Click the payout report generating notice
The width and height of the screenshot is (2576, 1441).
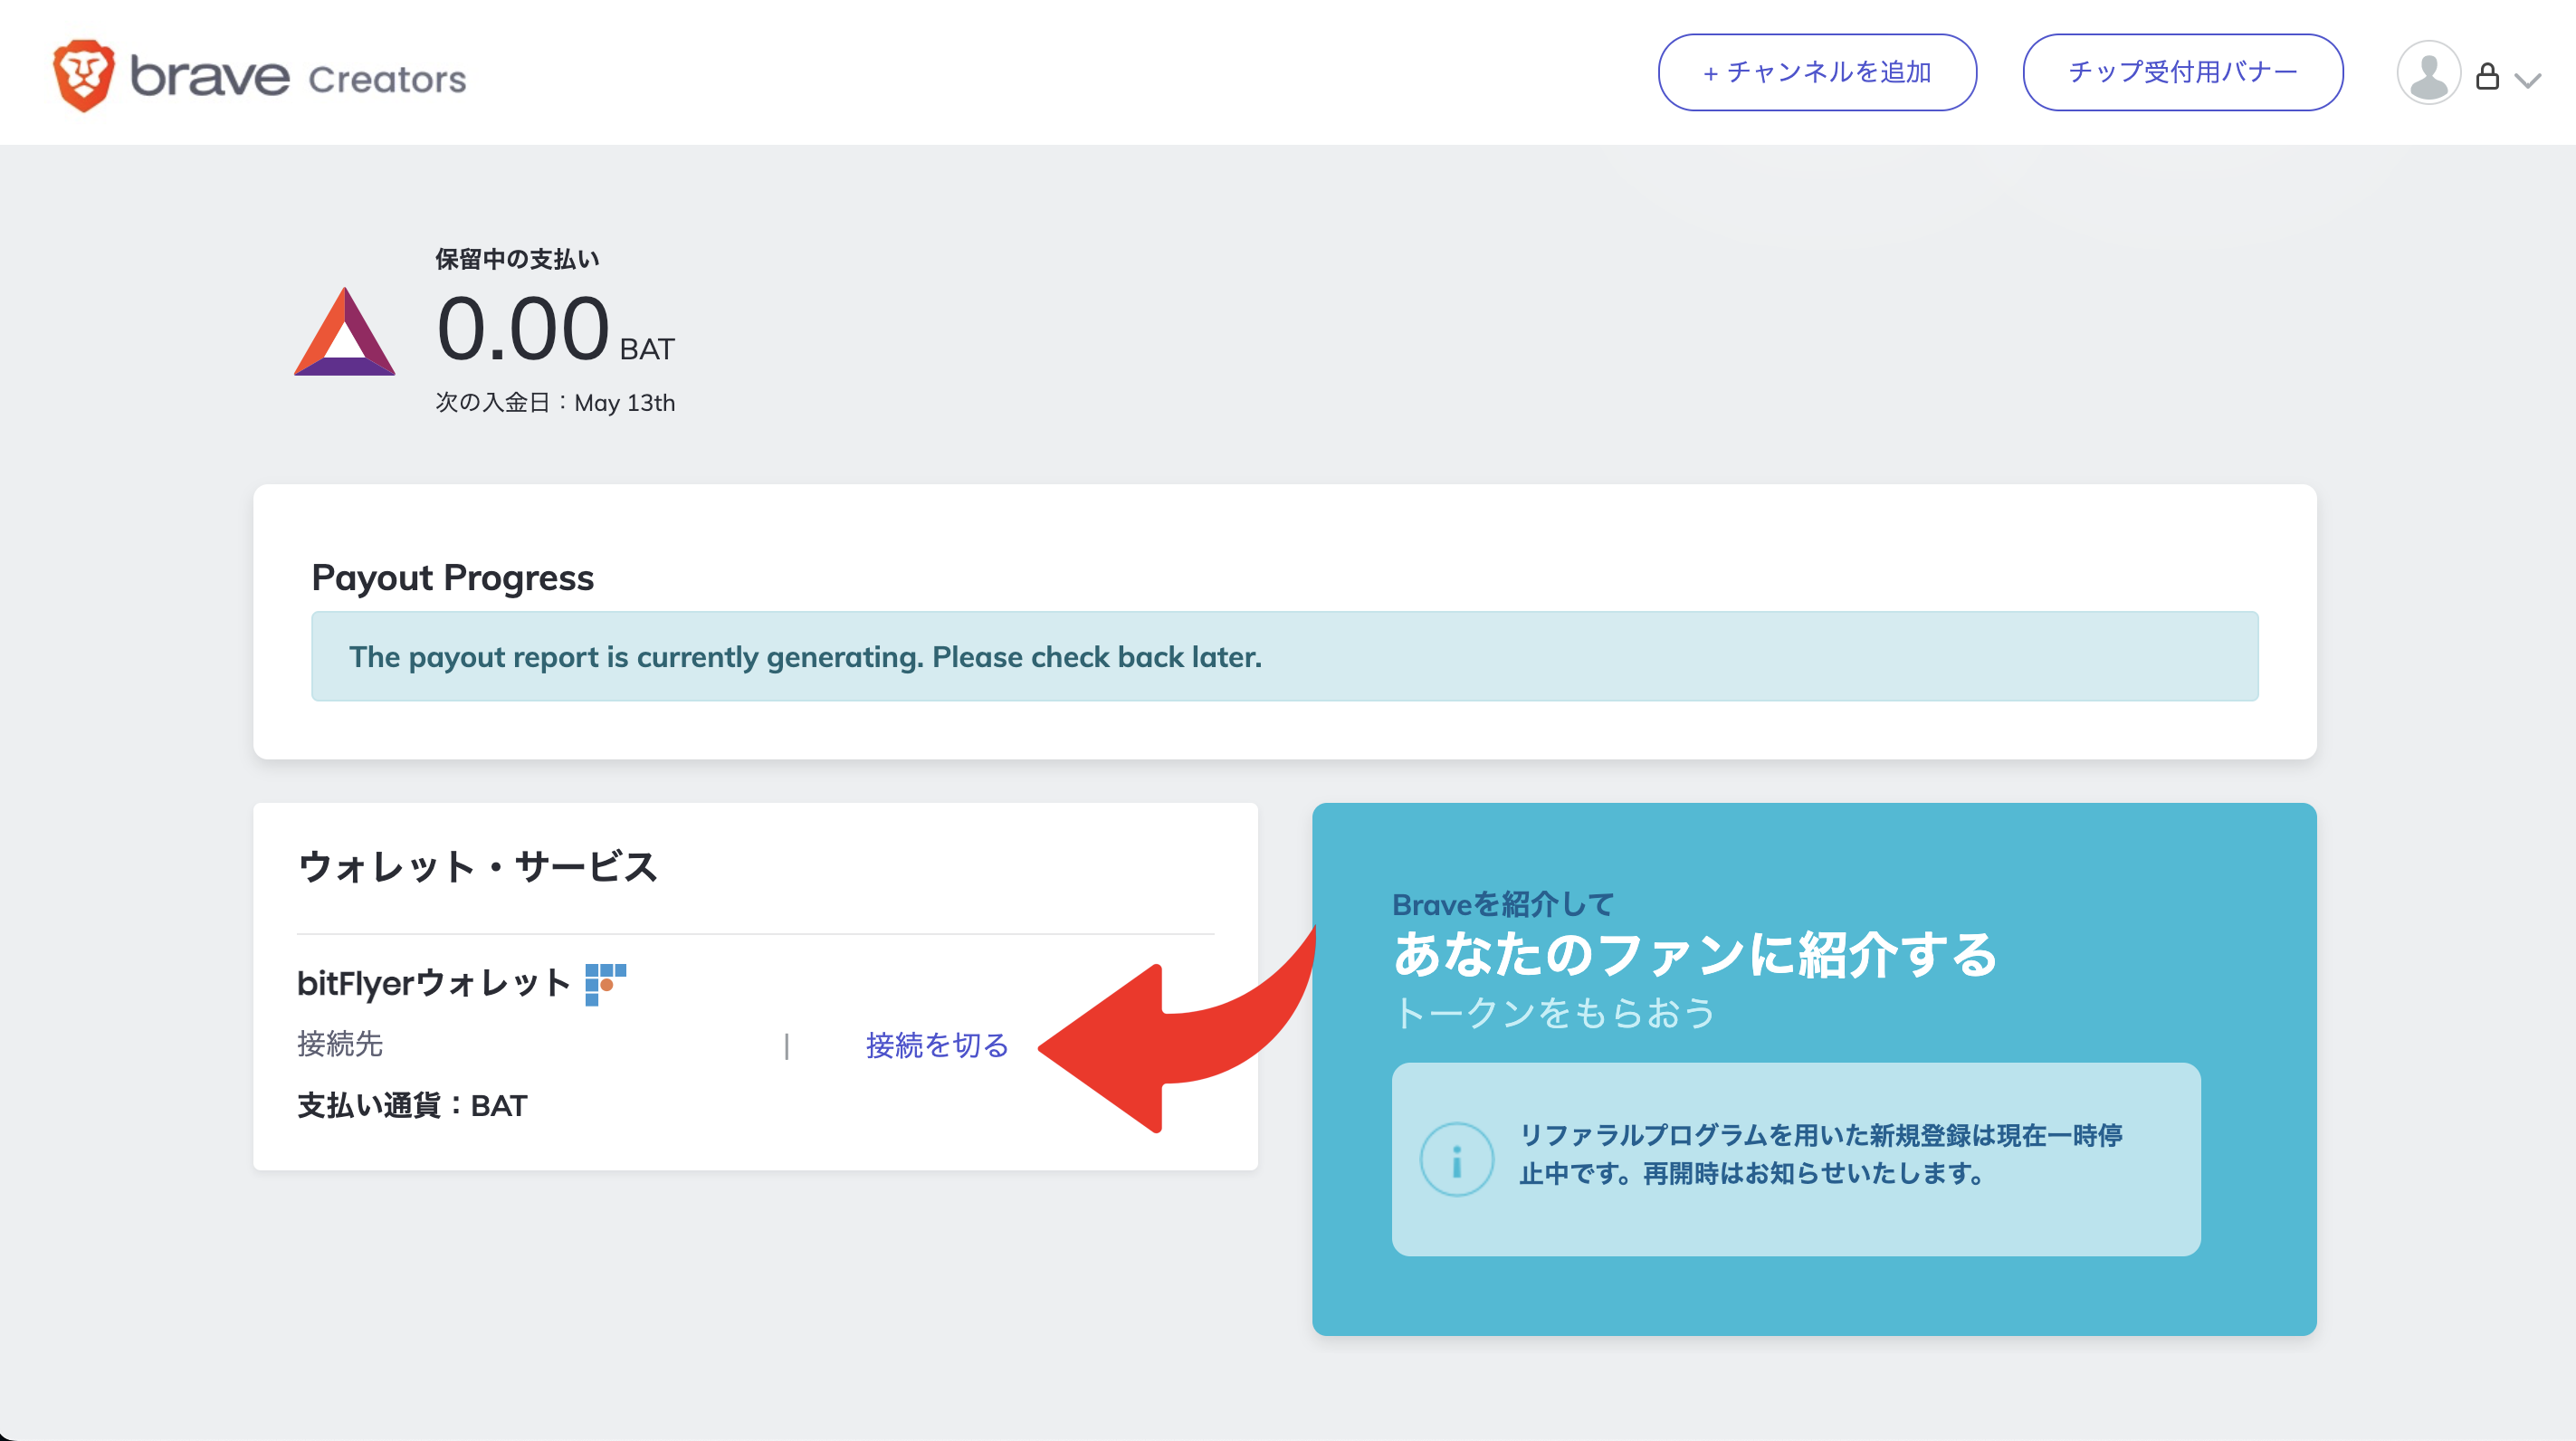click(x=1285, y=656)
